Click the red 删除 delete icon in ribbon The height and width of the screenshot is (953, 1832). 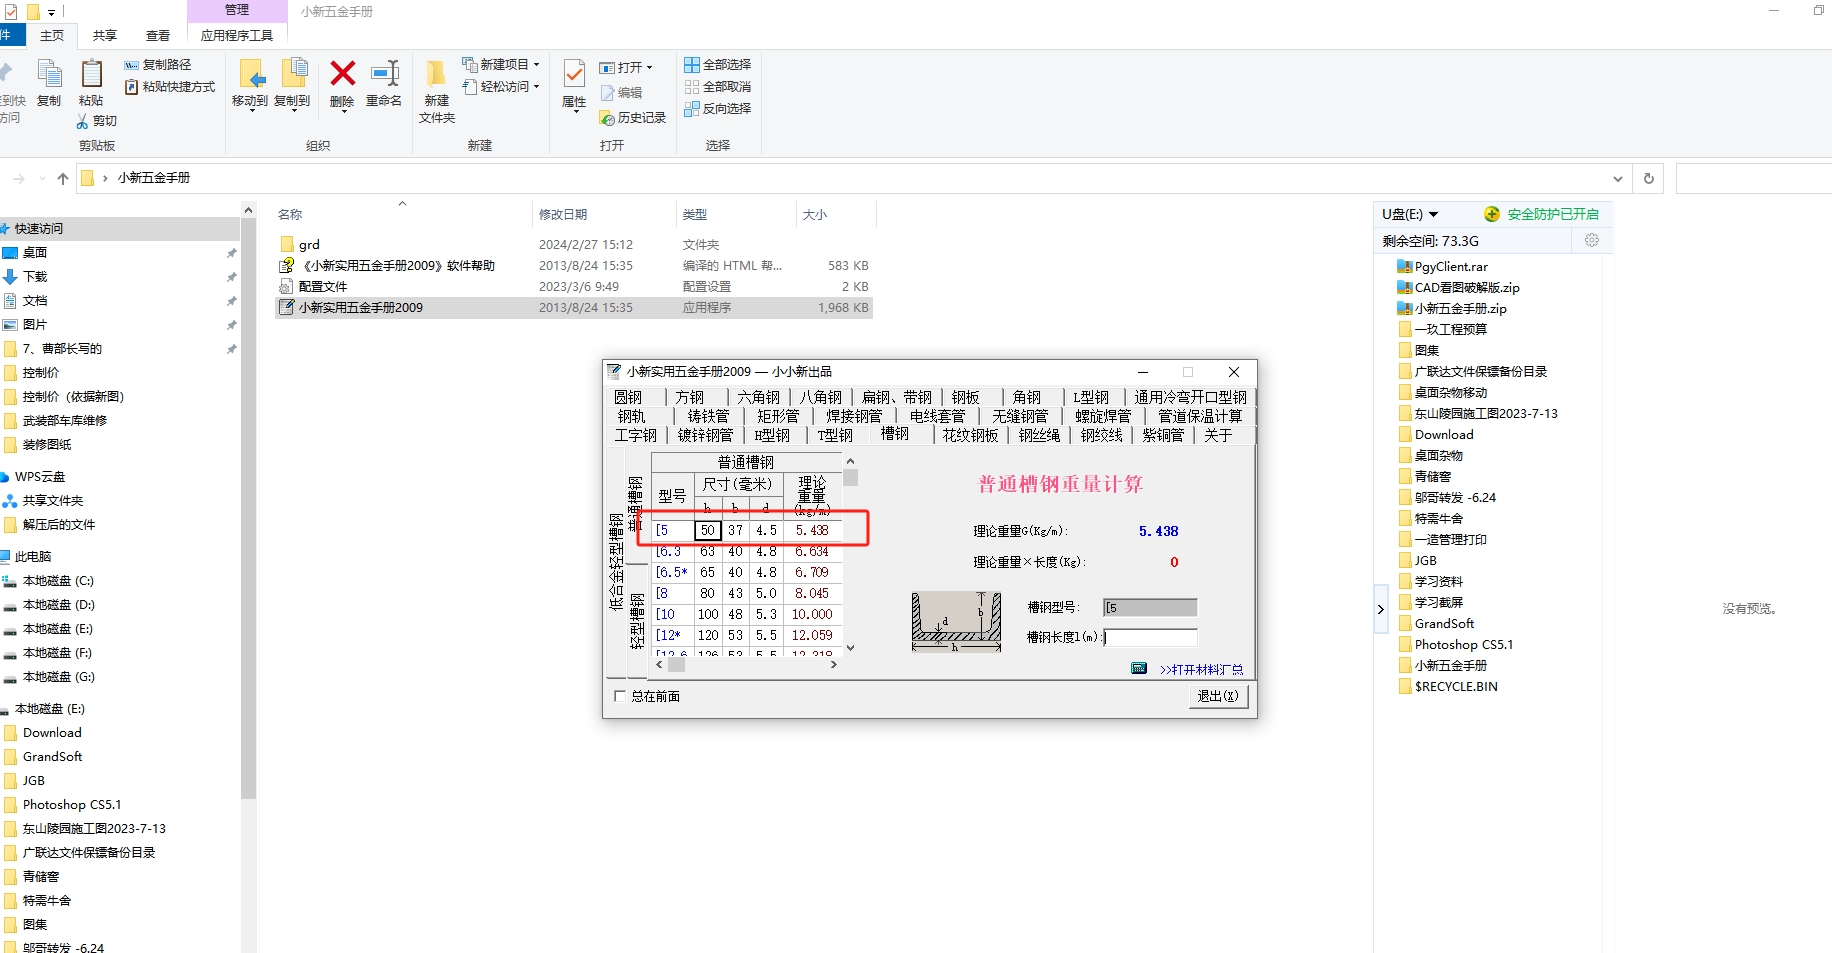[x=342, y=73]
